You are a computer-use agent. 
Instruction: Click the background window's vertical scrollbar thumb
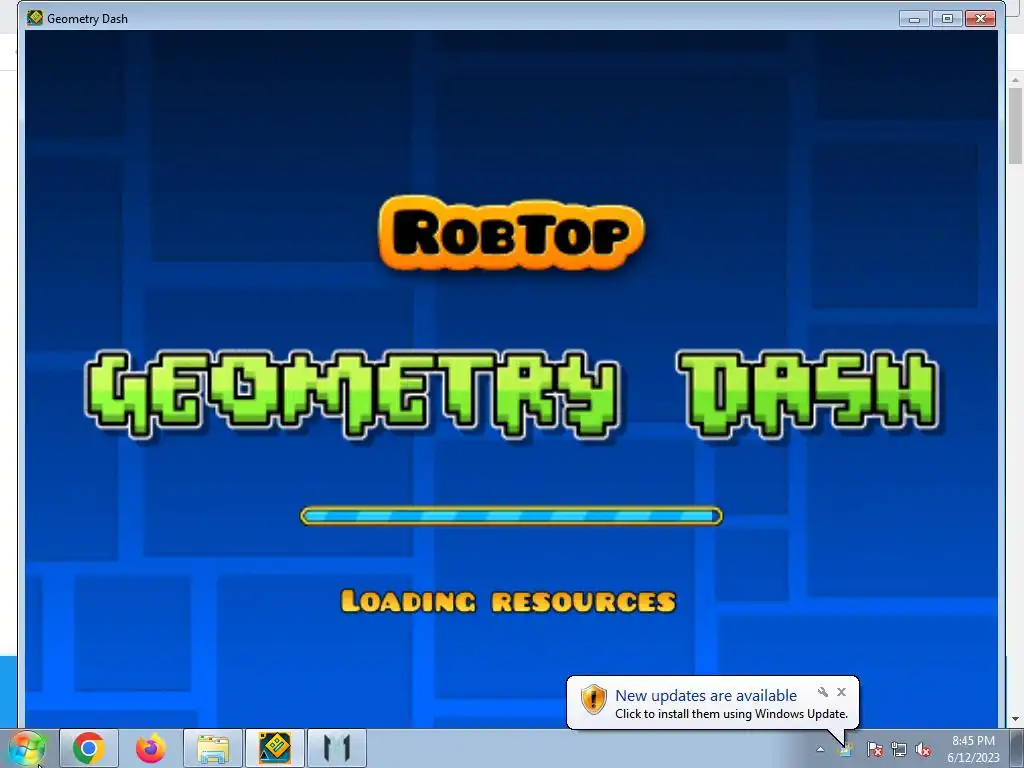point(1016,125)
